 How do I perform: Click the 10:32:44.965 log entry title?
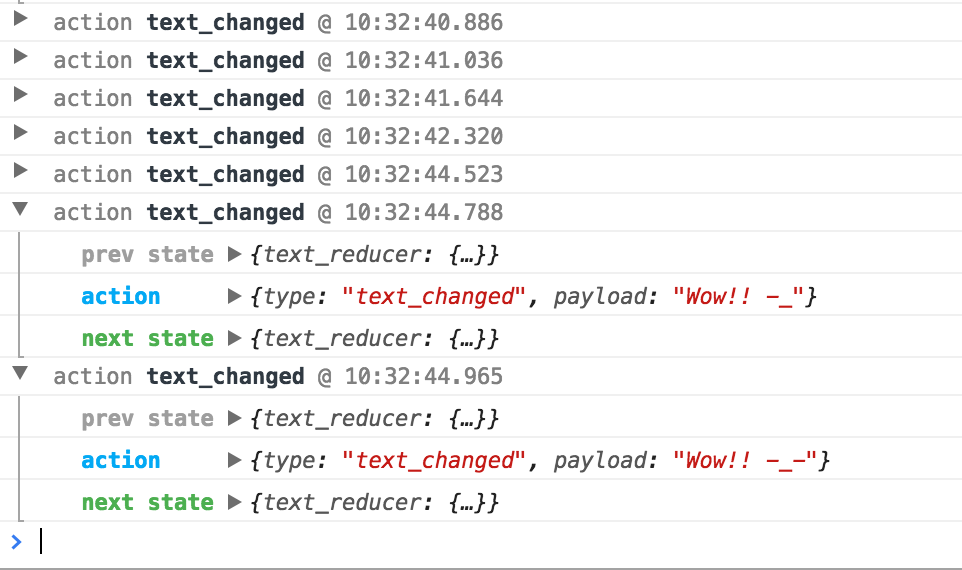278,376
